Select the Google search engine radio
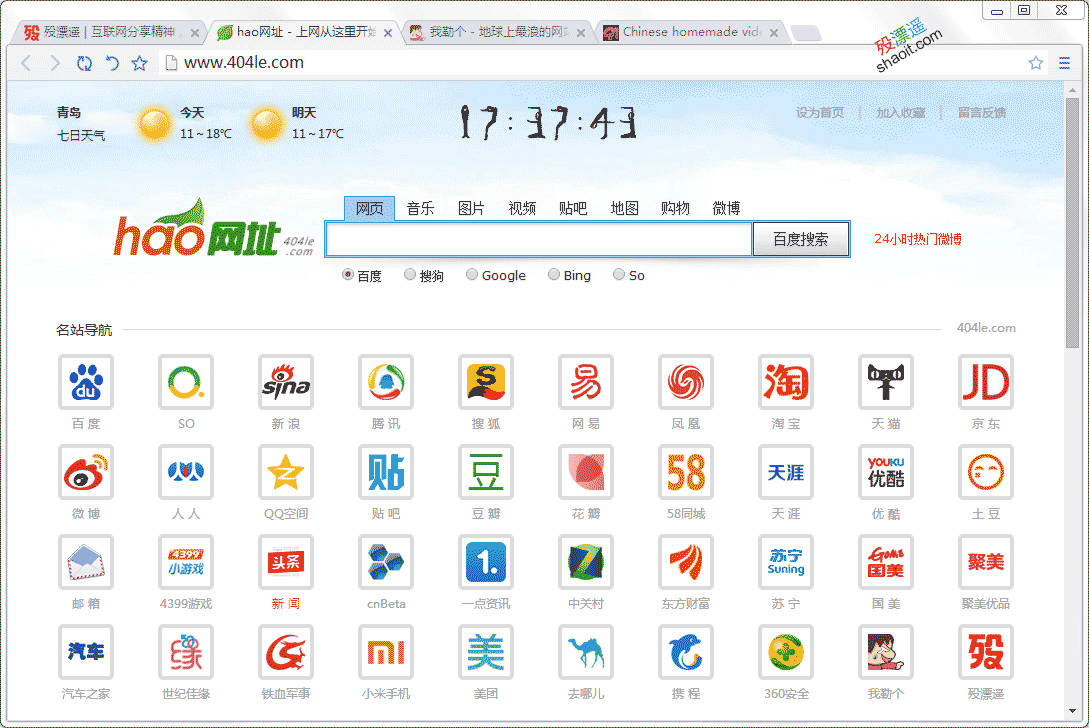Image resolution: width=1089 pixels, height=728 pixels. pyautogui.click(x=472, y=275)
